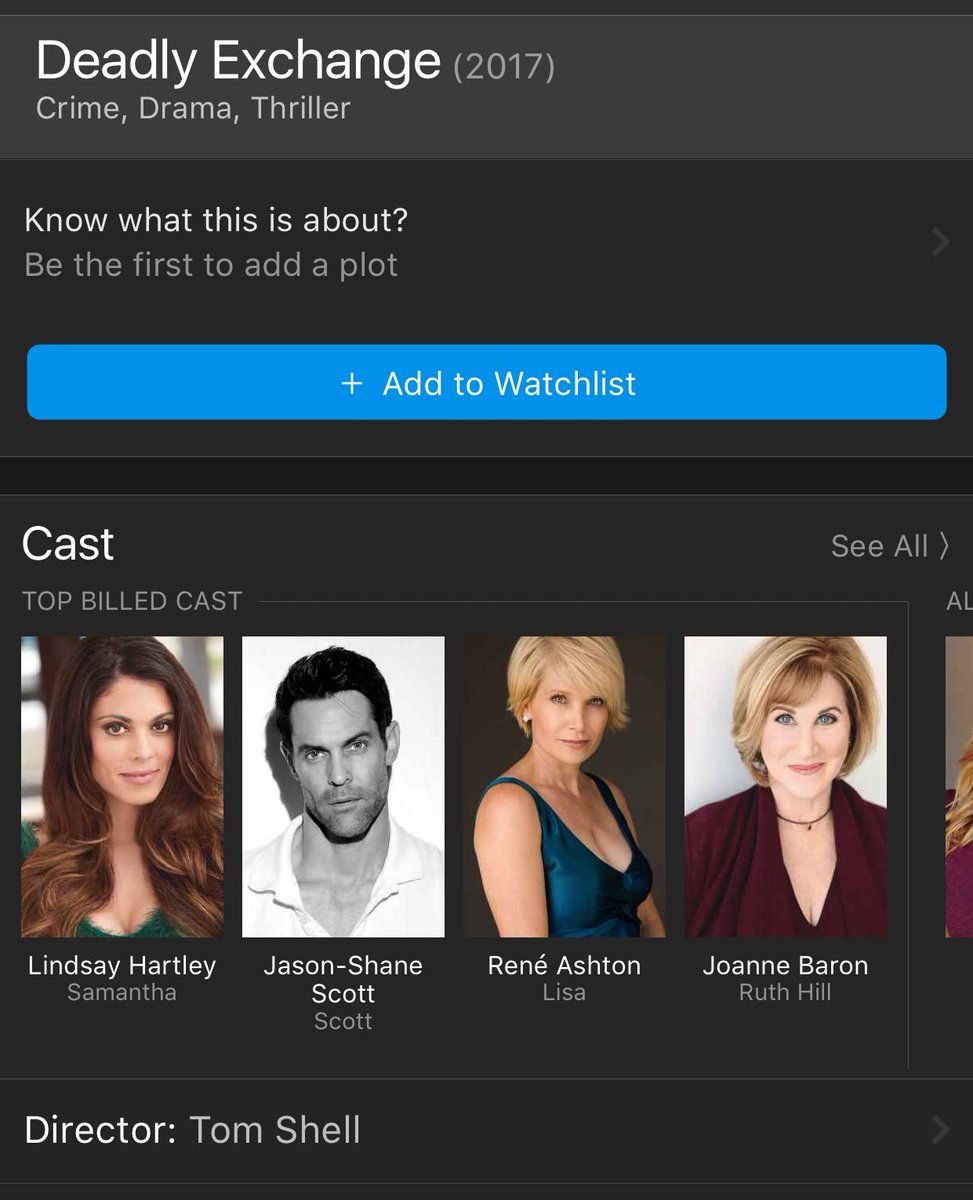Open Joanne Baron's headshot

(x=785, y=787)
